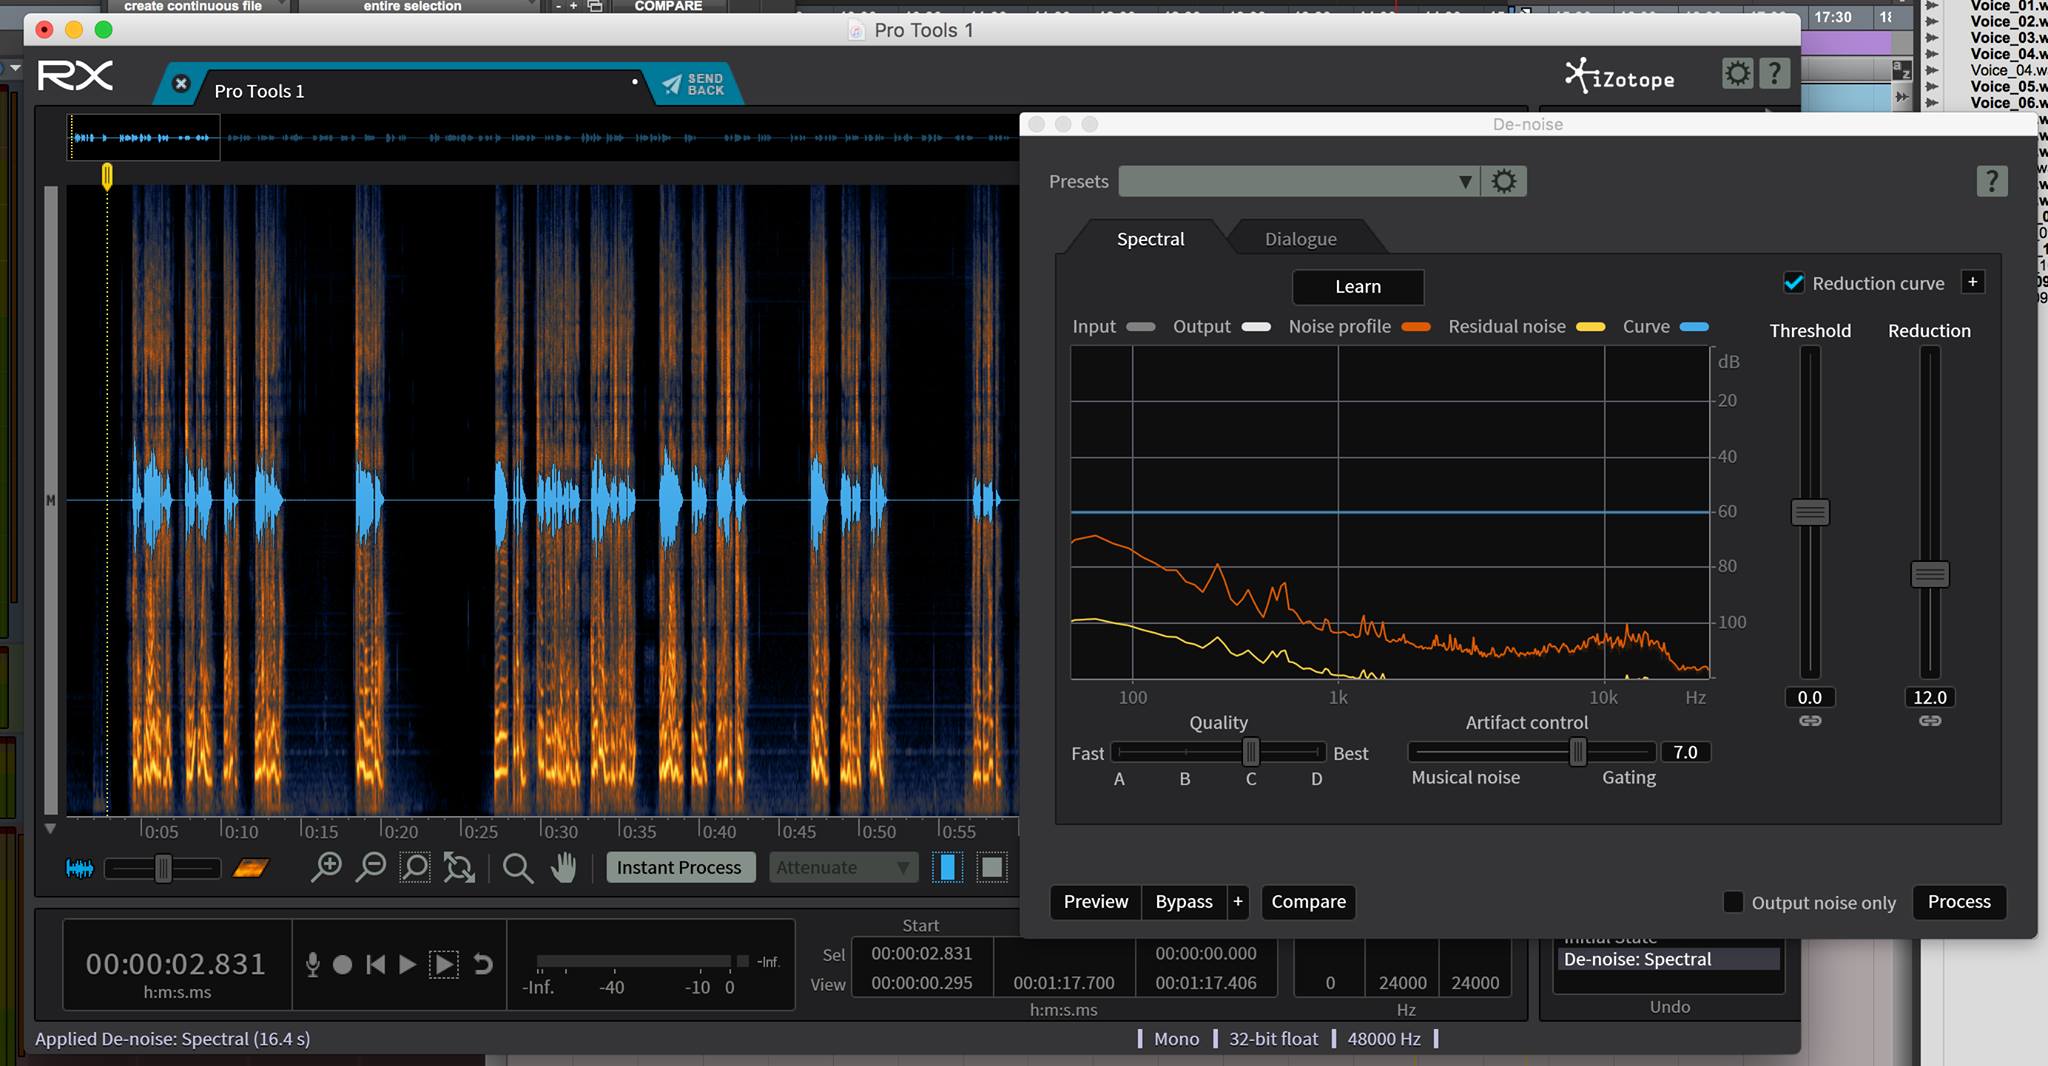2048x1066 pixels.
Task: Start playback with the play button
Action: [x=407, y=964]
